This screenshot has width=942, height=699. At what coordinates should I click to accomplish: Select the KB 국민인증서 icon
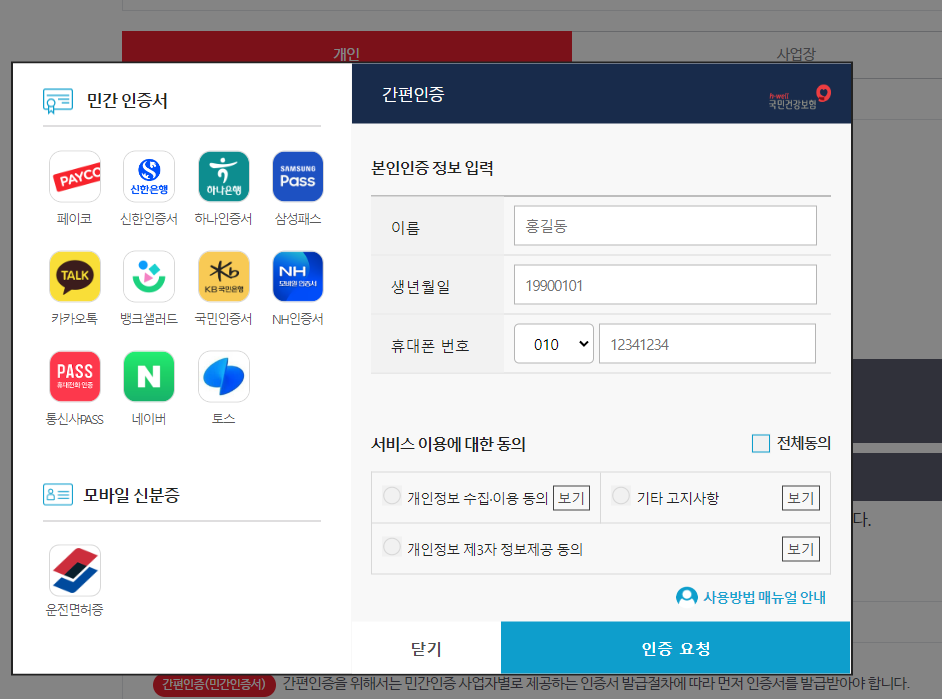[223, 276]
